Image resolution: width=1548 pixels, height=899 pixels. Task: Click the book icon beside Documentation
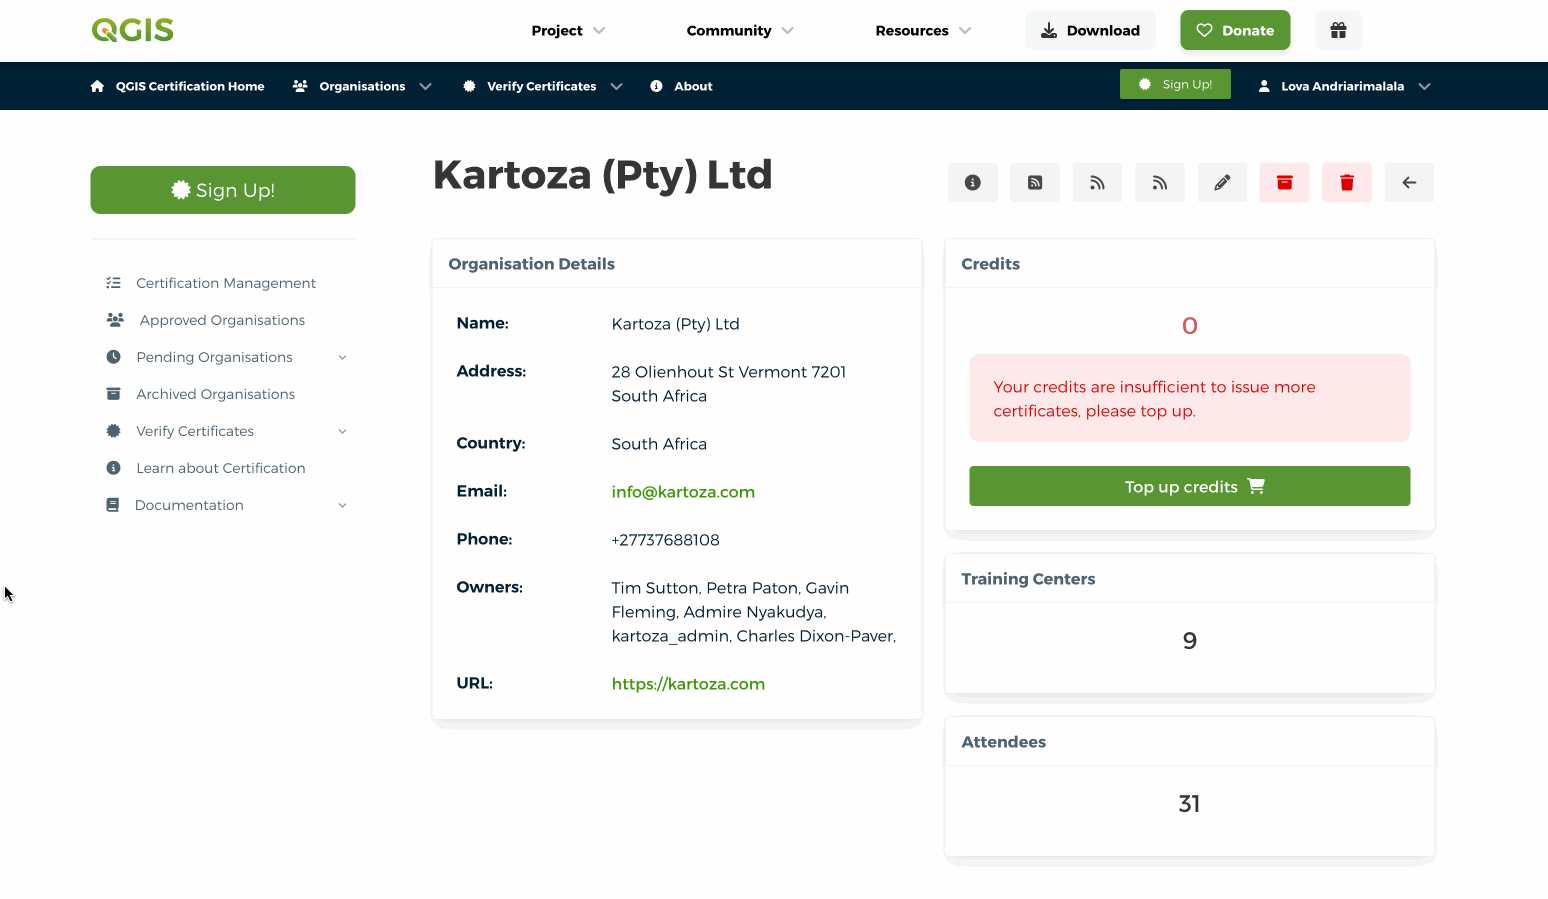(x=113, y=505)
